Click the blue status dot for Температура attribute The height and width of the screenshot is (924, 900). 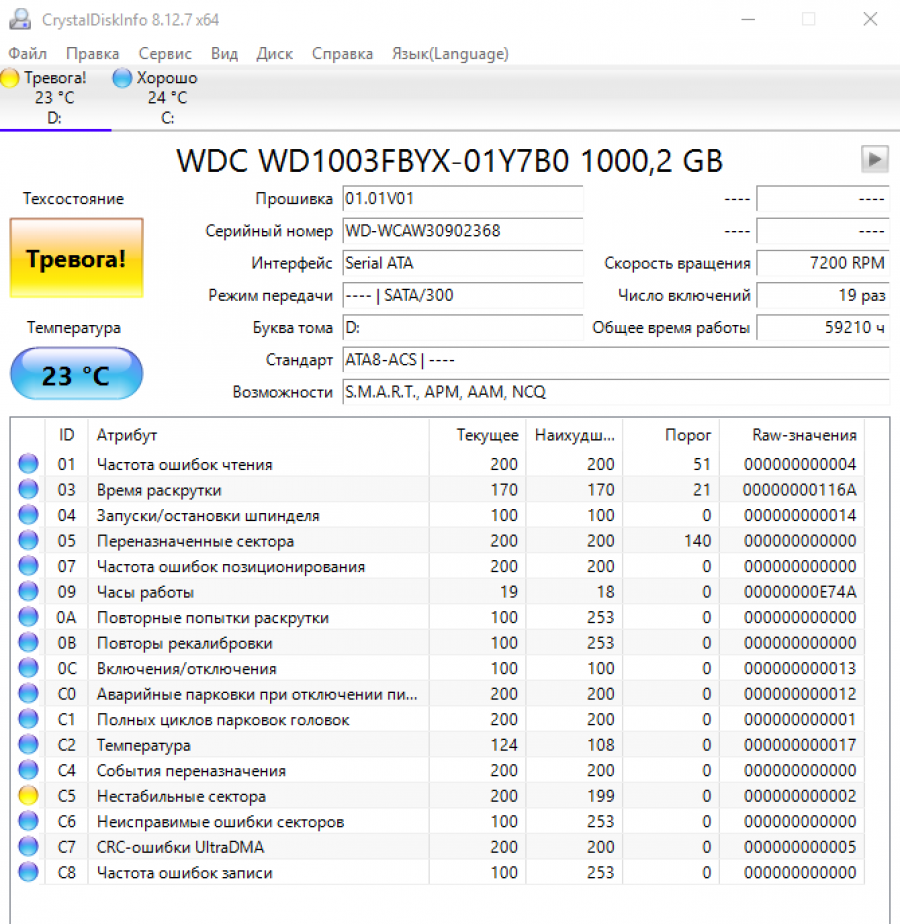click(x=28, y=745)
